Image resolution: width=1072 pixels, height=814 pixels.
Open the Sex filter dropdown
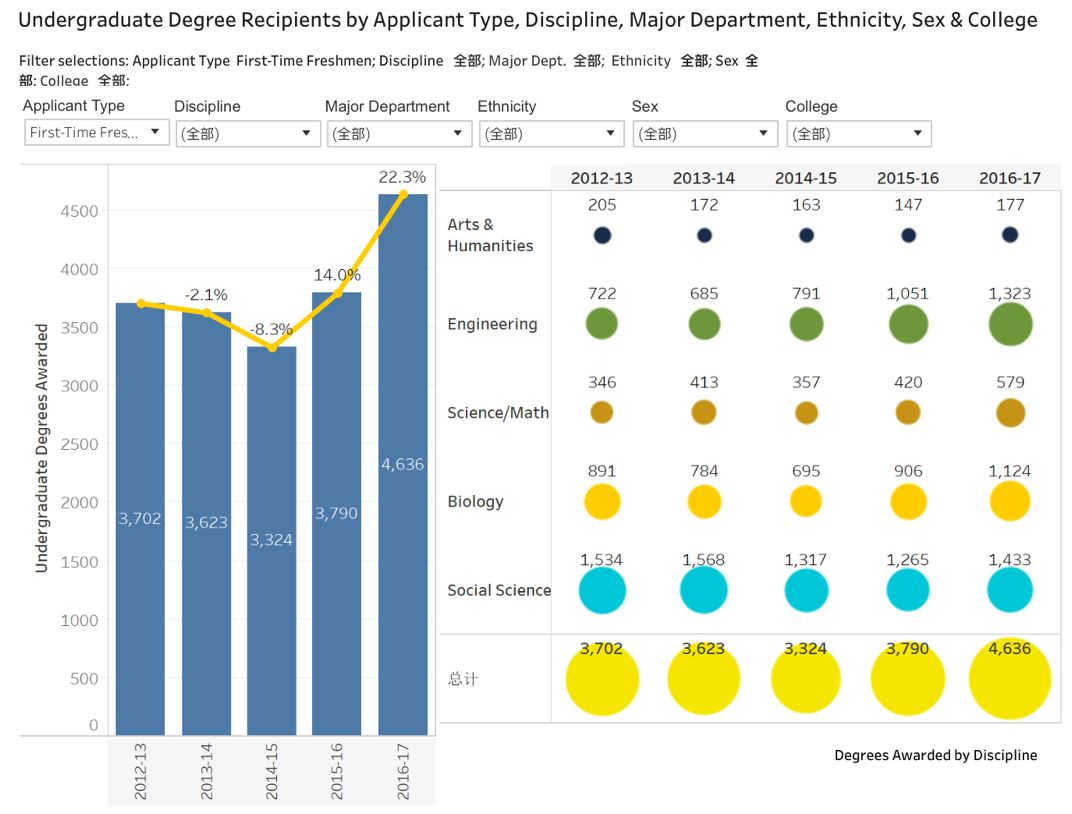pos(706,133)
